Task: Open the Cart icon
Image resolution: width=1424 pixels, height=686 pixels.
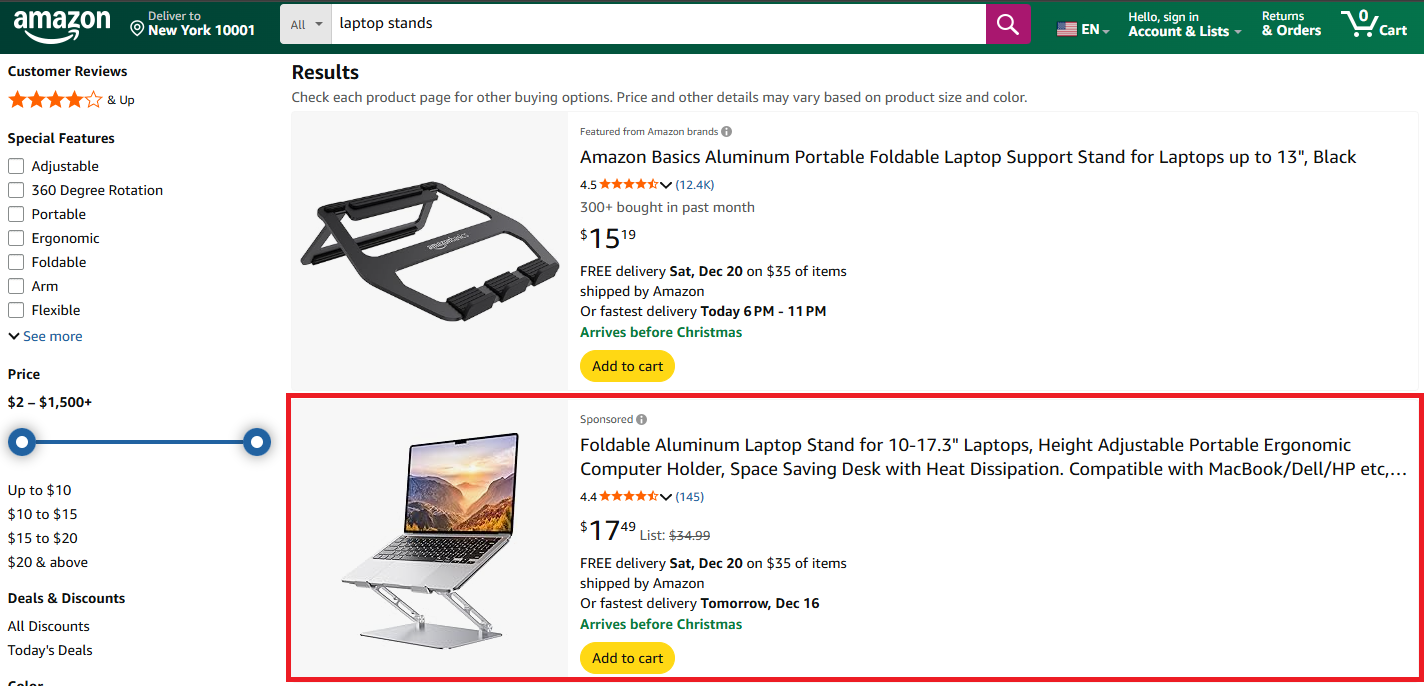Action: [x=1374, y=24]
